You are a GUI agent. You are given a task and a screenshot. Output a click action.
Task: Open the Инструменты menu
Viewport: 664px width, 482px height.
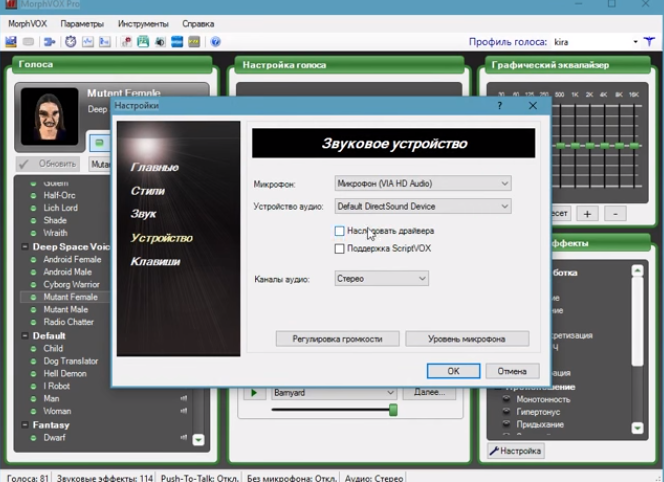pyautogui.click(x=143, y=24)
